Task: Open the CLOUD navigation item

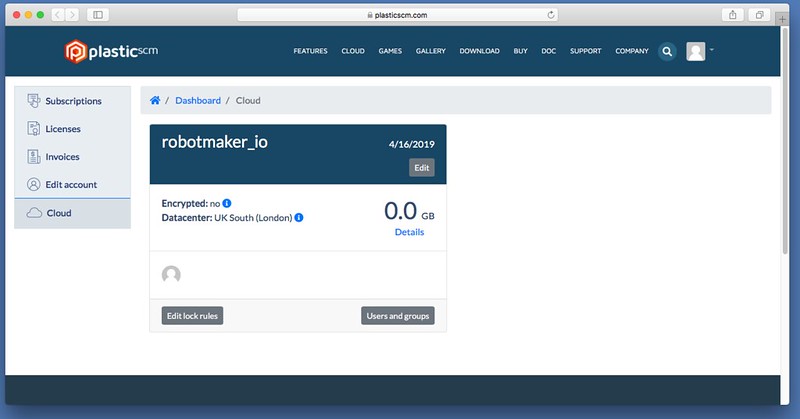Action: [x=353, y=51]
